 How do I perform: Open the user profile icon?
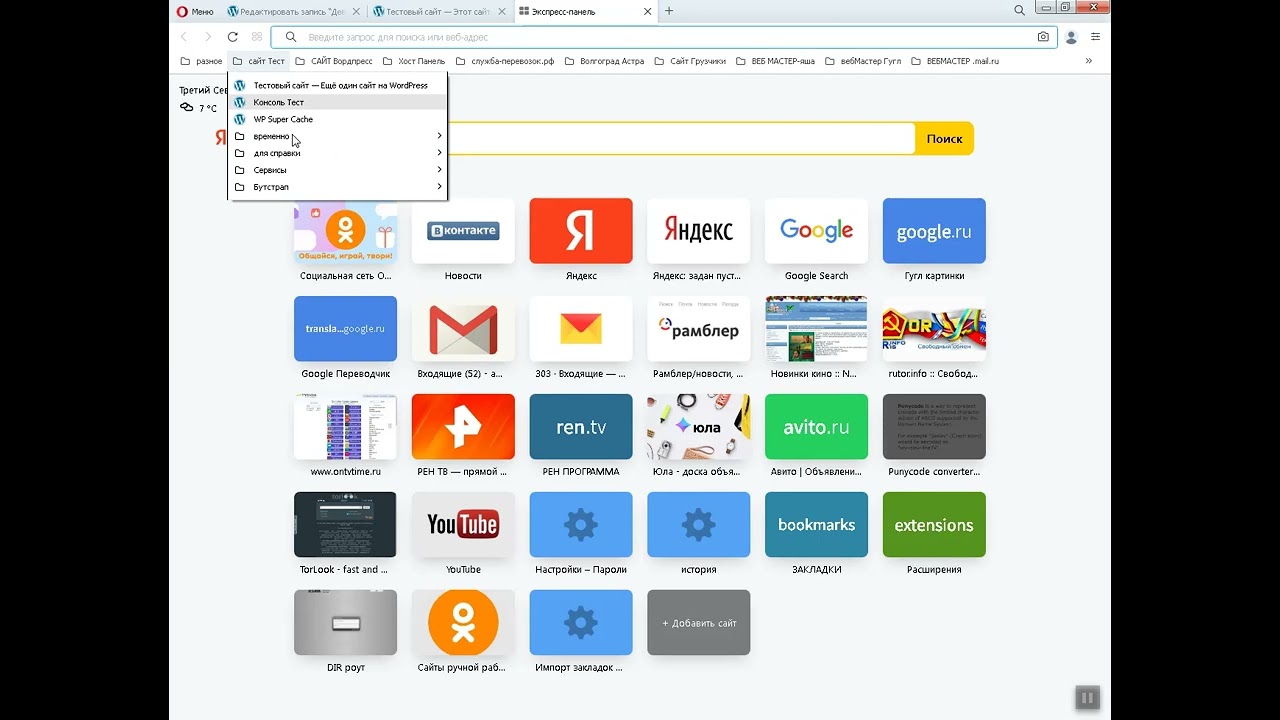click(x=1071, y=37)
